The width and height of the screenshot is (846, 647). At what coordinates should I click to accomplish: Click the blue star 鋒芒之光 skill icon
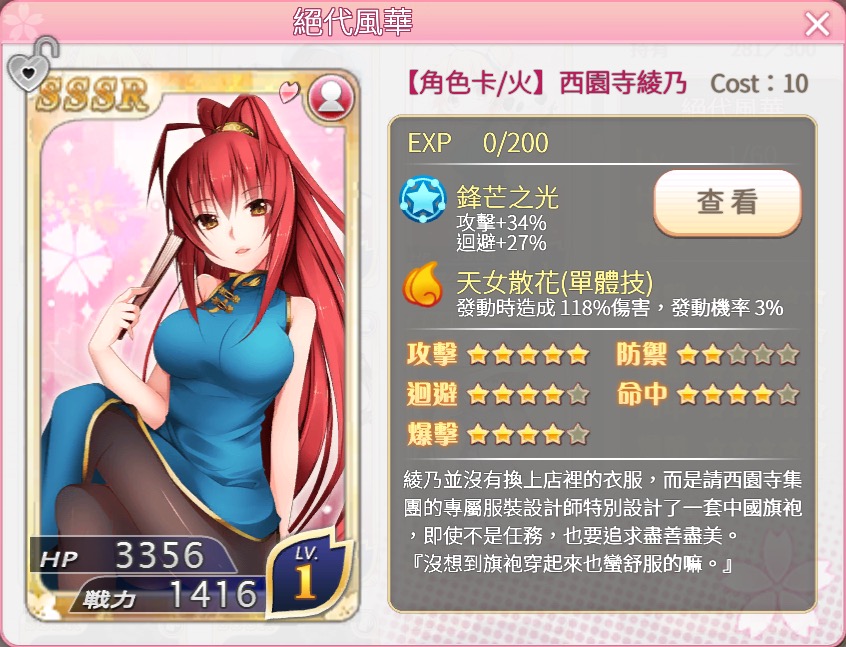click(x=422, y=199)
